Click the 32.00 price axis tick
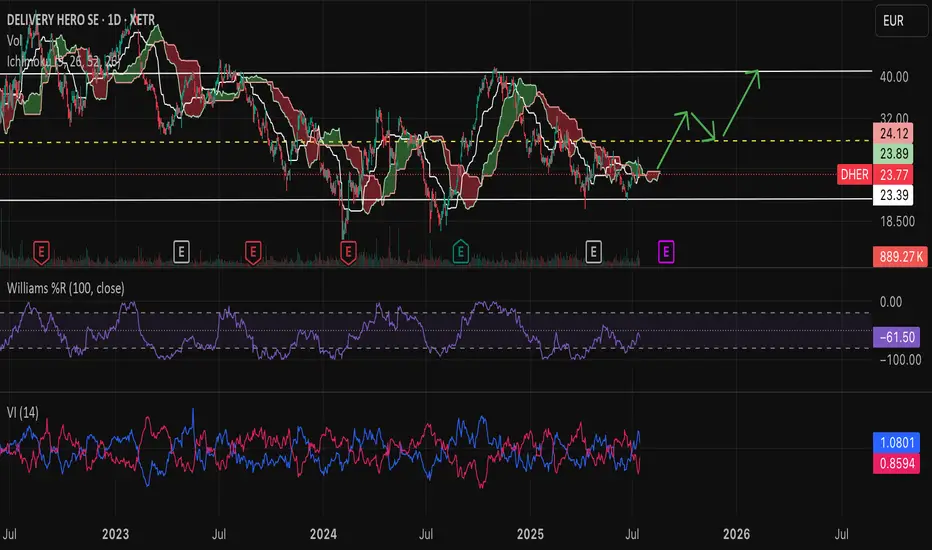Viewport: 932px width, 550px height. click(x=894, y=117)
